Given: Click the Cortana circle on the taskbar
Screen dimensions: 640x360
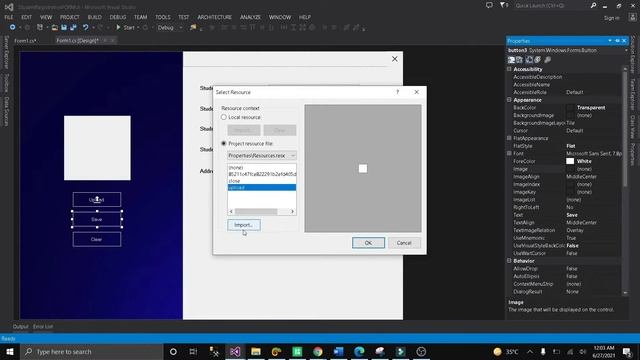Looking at the screenshot, I should pos(173,351).
